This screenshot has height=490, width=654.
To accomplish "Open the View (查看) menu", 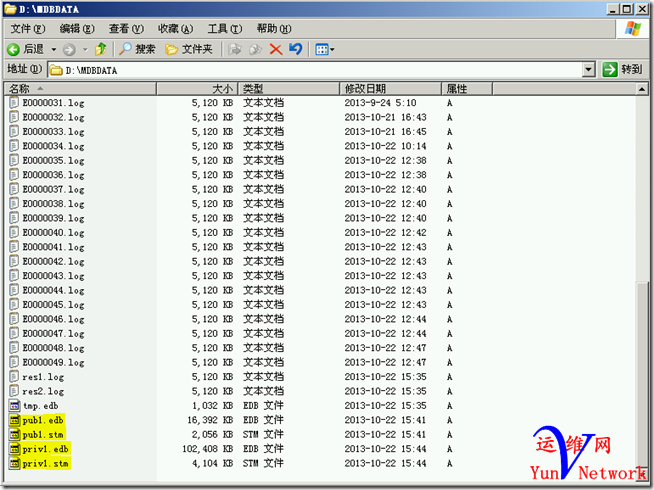I will [x=126, y=29].
